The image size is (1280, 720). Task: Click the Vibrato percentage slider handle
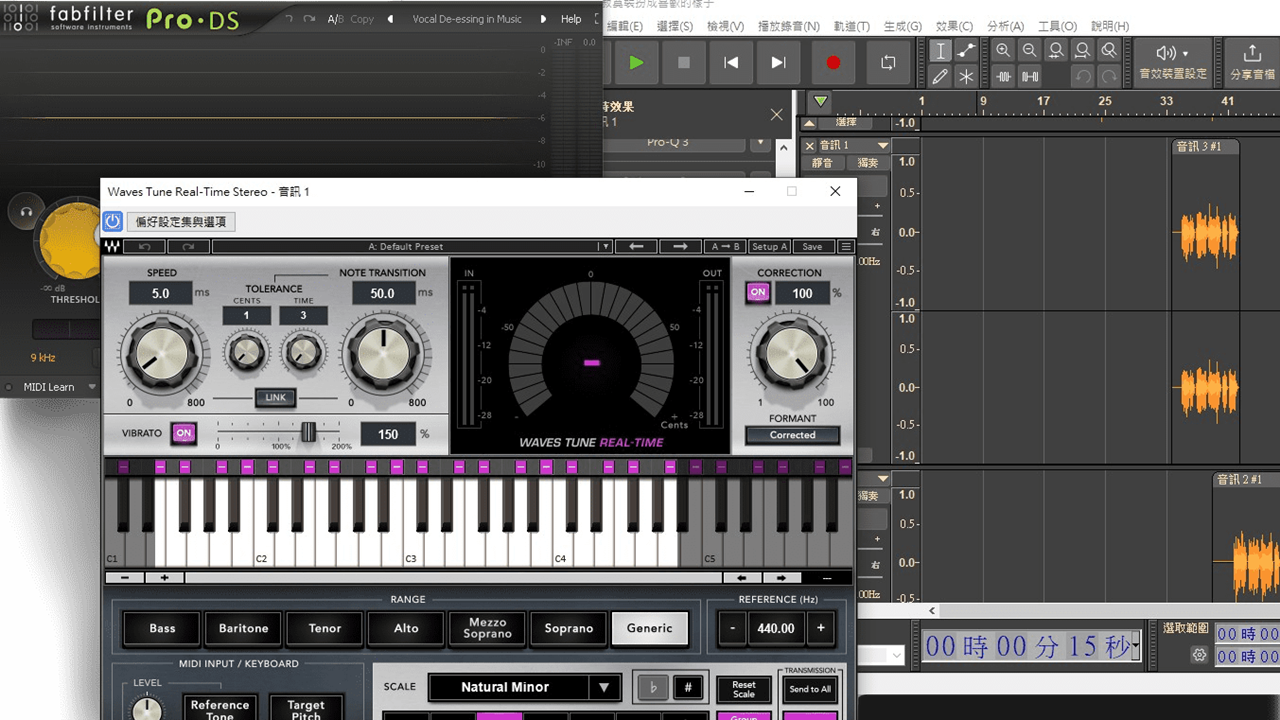(x=308, y=431)
